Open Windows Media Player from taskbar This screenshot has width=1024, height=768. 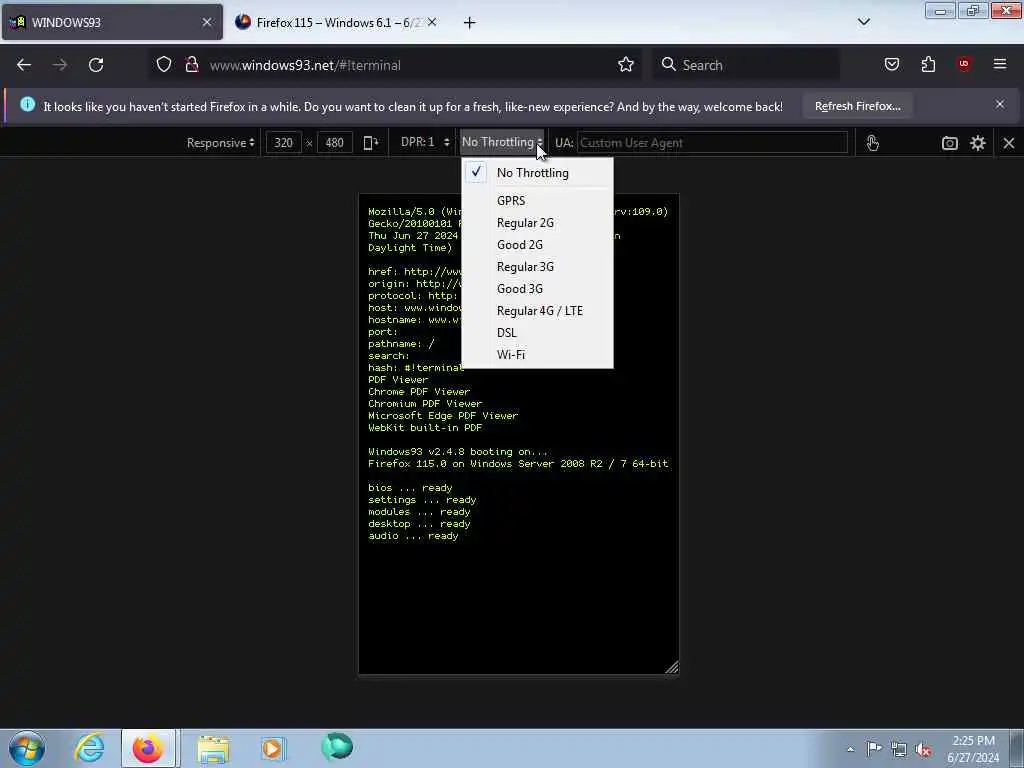(x=274, y=748)
